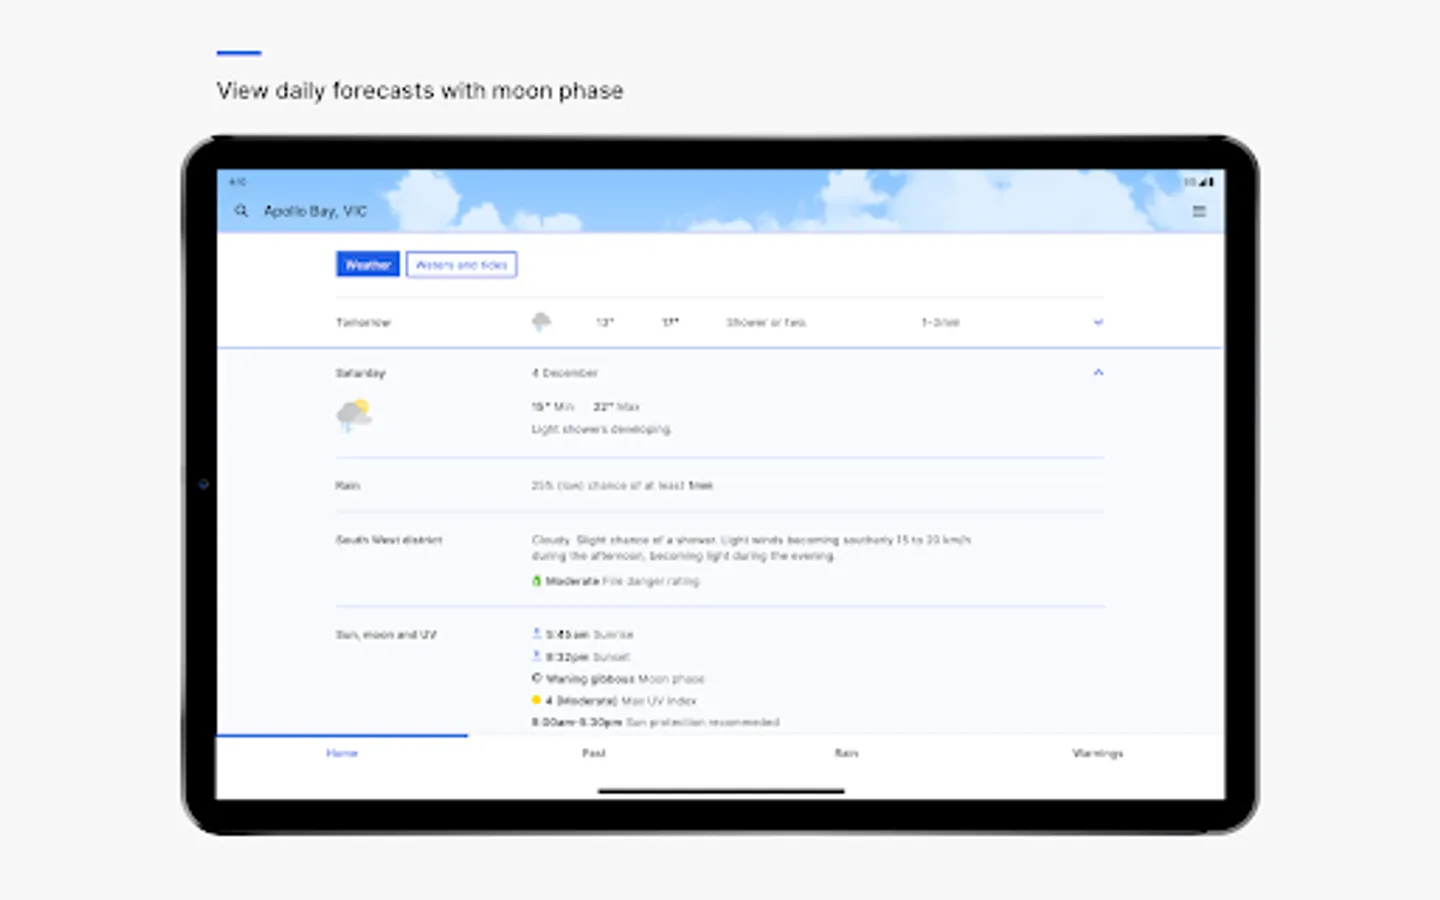Tap the sunrise icon beside 5:45am
Viewport: 1440px width, 900px height.
tap(536, 633)
